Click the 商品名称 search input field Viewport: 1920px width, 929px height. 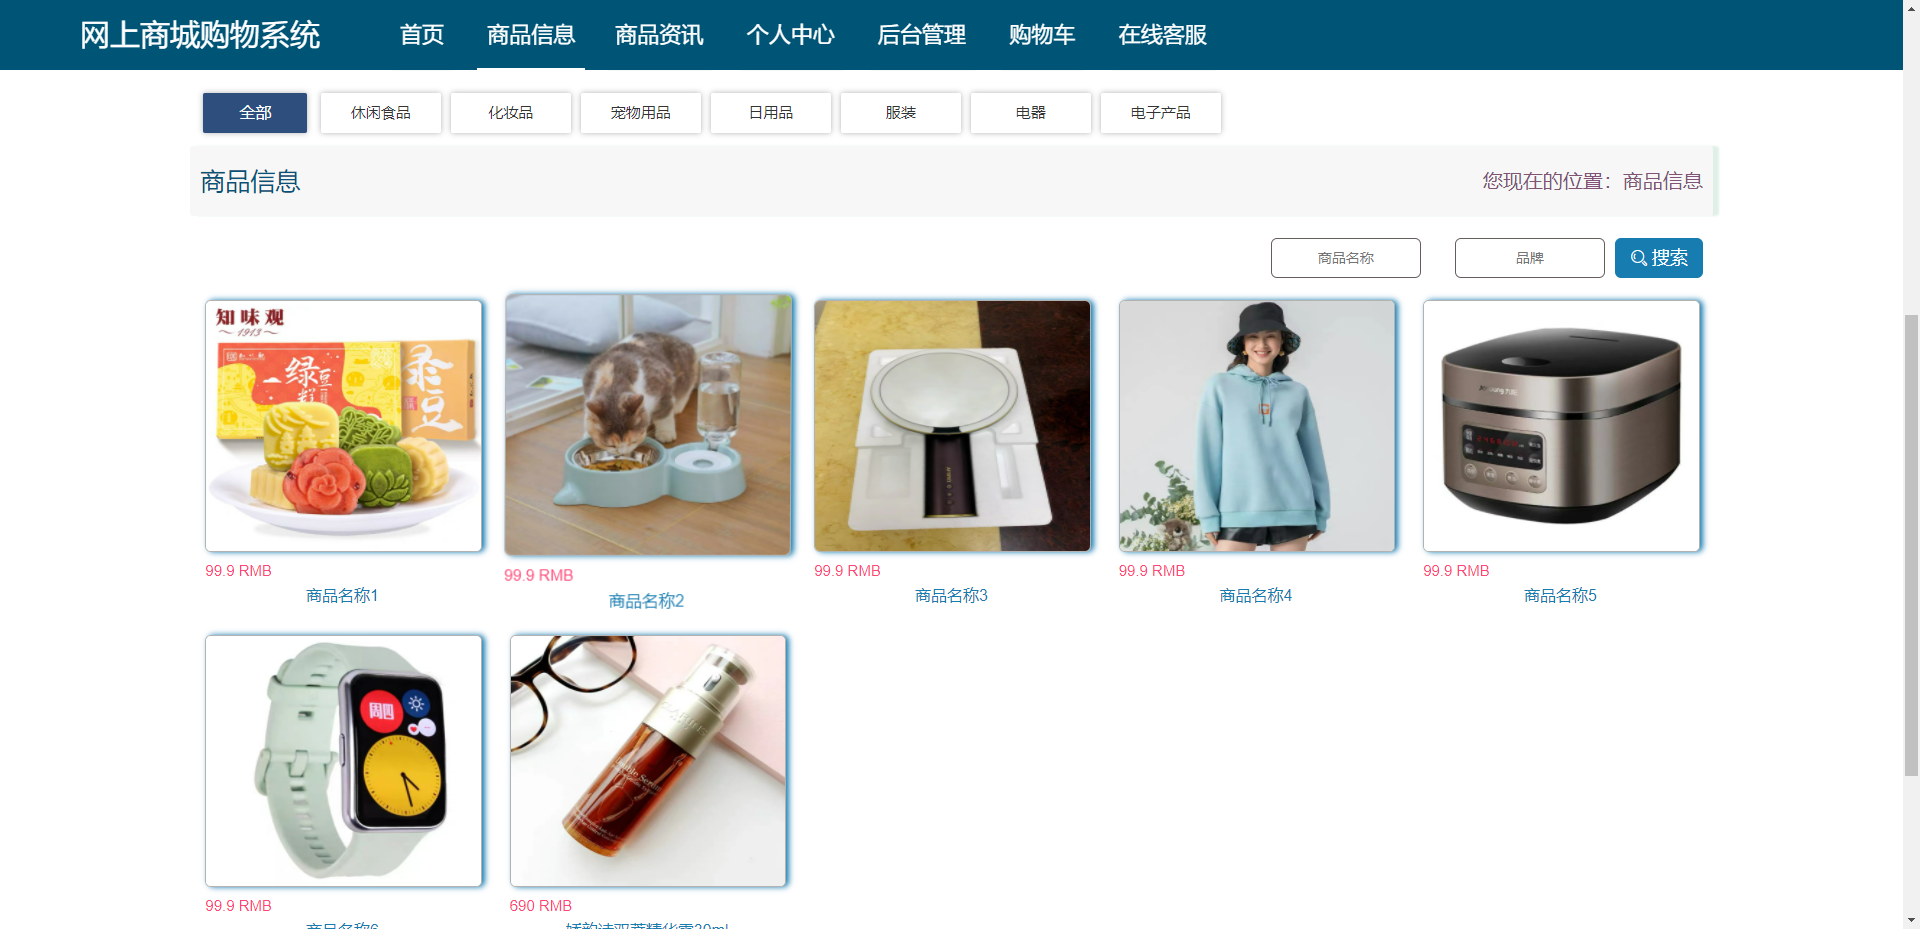[1346, 258]
